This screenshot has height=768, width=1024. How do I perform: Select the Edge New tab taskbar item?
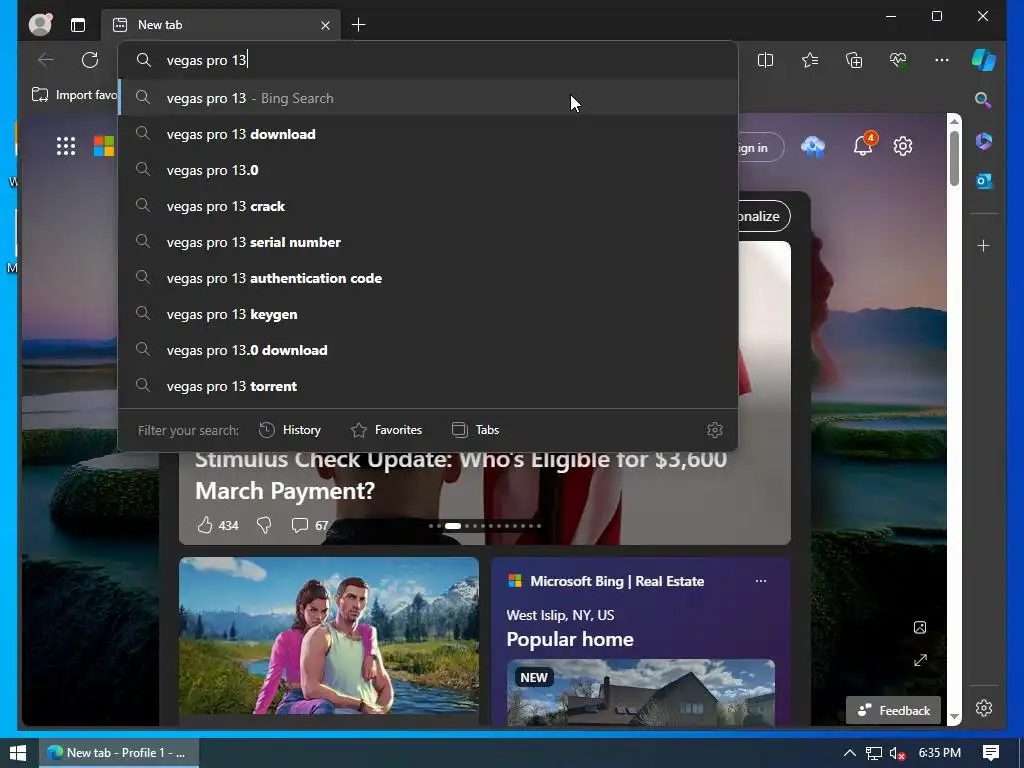pyautogui.click(x=119, y=753)
